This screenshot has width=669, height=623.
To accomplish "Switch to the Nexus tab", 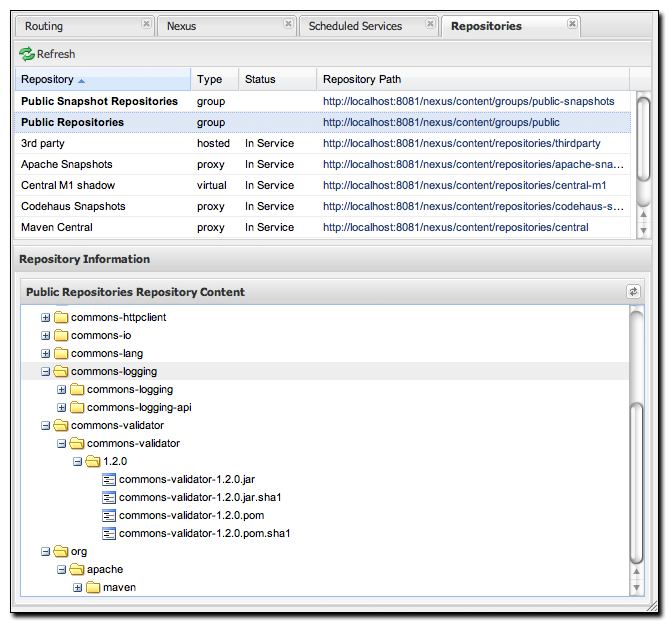I will coord(182,26).
